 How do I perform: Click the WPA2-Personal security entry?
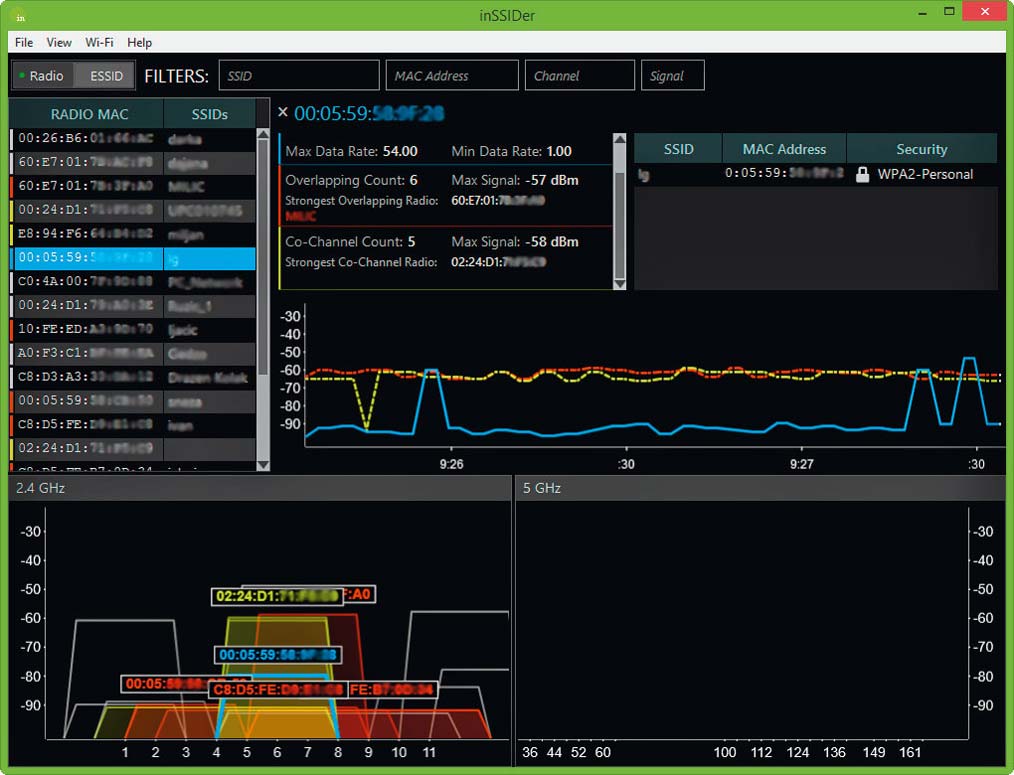925,175
